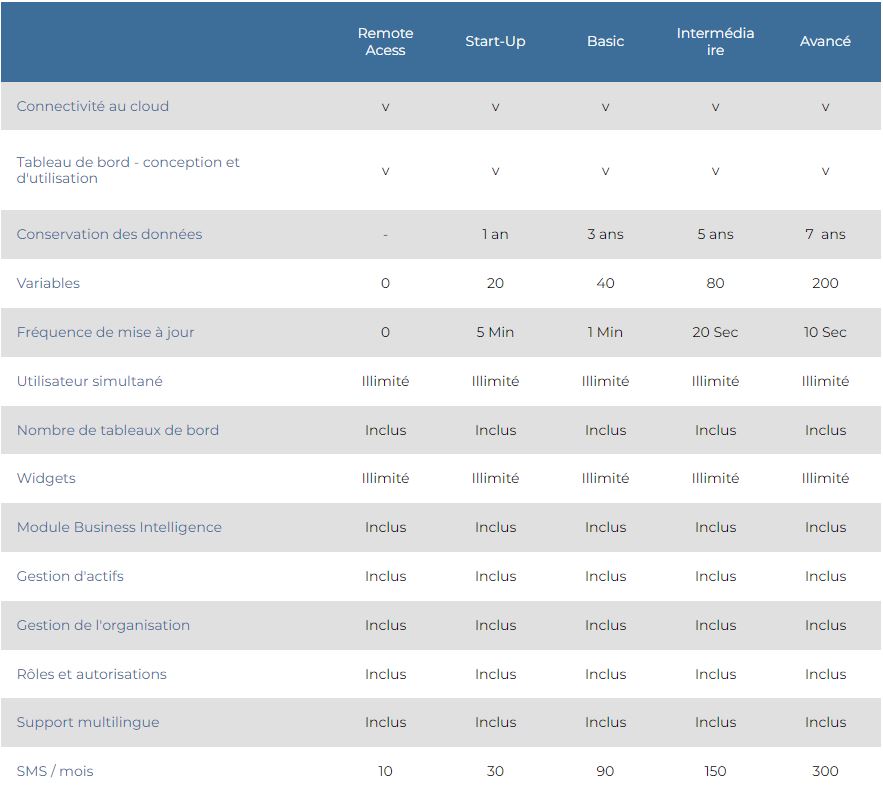Click the 200 variables value
The image size is (883, 810).
pyautogui.click(x=825, y=283)
